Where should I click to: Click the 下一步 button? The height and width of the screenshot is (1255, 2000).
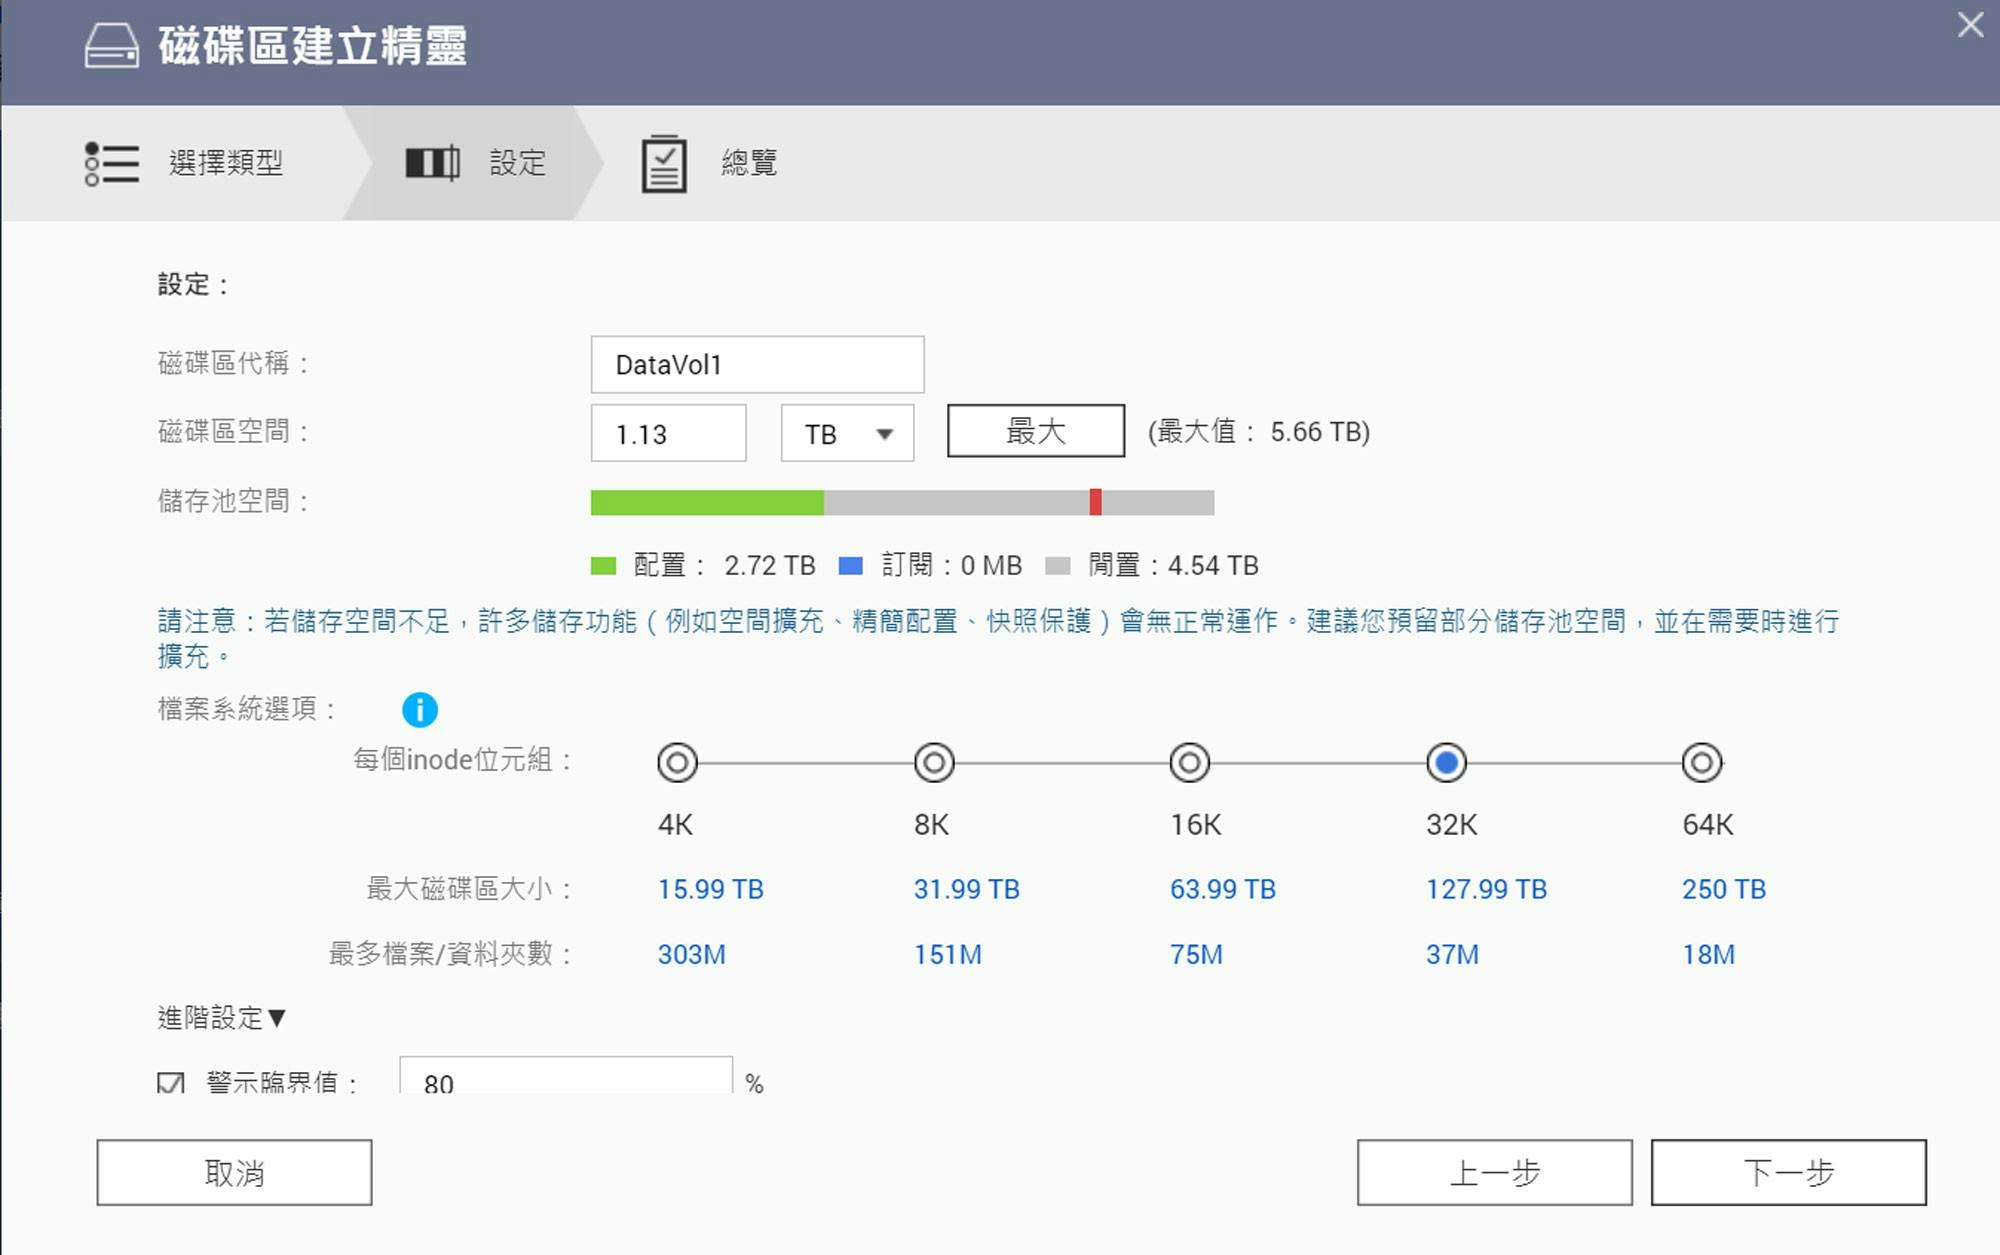[x=1788, y=1172]
